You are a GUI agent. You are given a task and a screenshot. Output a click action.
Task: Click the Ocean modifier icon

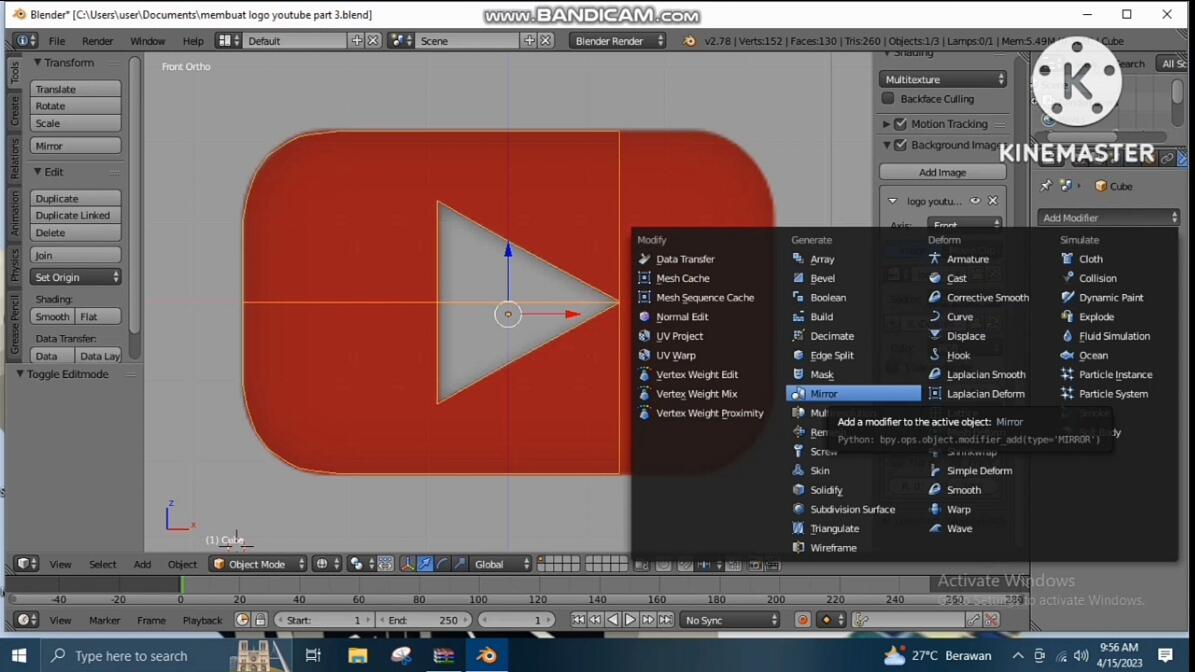click(1067, 355)
